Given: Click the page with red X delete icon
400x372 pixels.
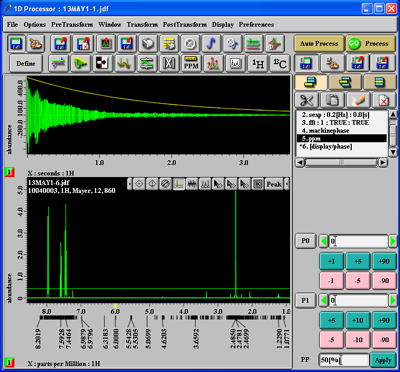Looking at the screenshot, I should coord(384,100).
